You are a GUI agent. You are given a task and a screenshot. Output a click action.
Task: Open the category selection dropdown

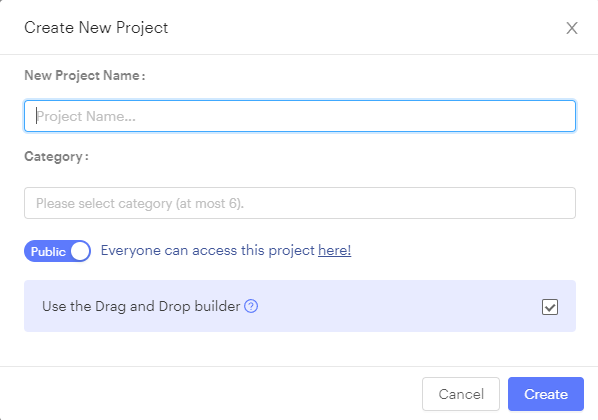click(x=300, y=203)
